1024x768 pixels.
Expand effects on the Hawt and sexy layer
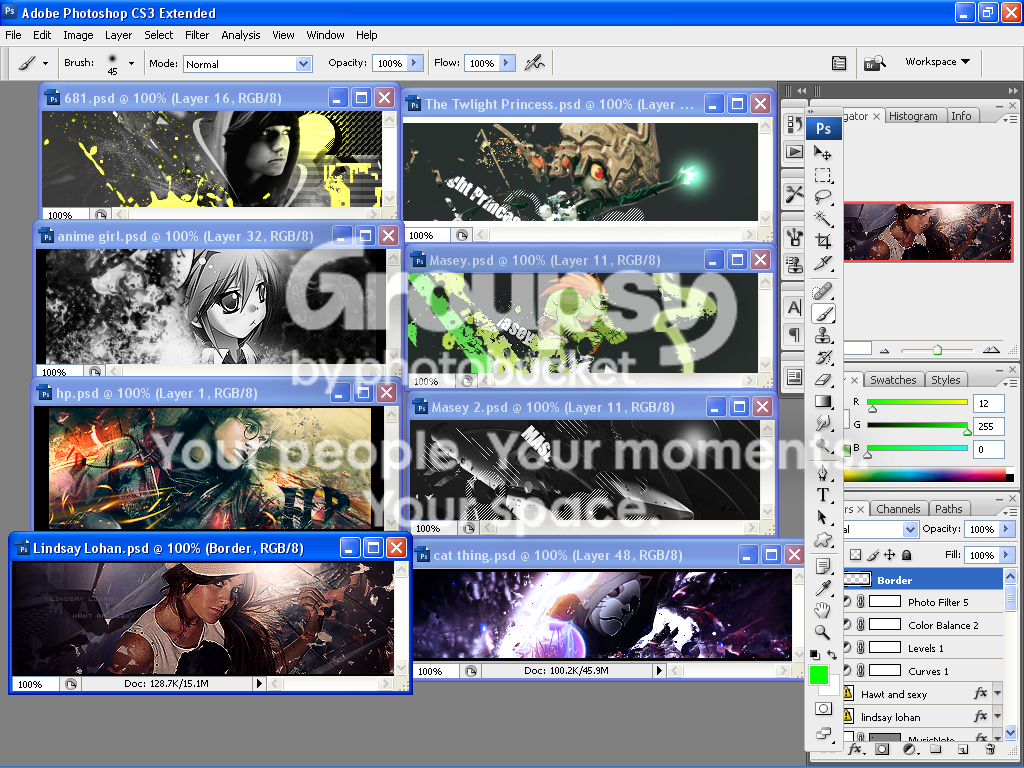[997, 694]
